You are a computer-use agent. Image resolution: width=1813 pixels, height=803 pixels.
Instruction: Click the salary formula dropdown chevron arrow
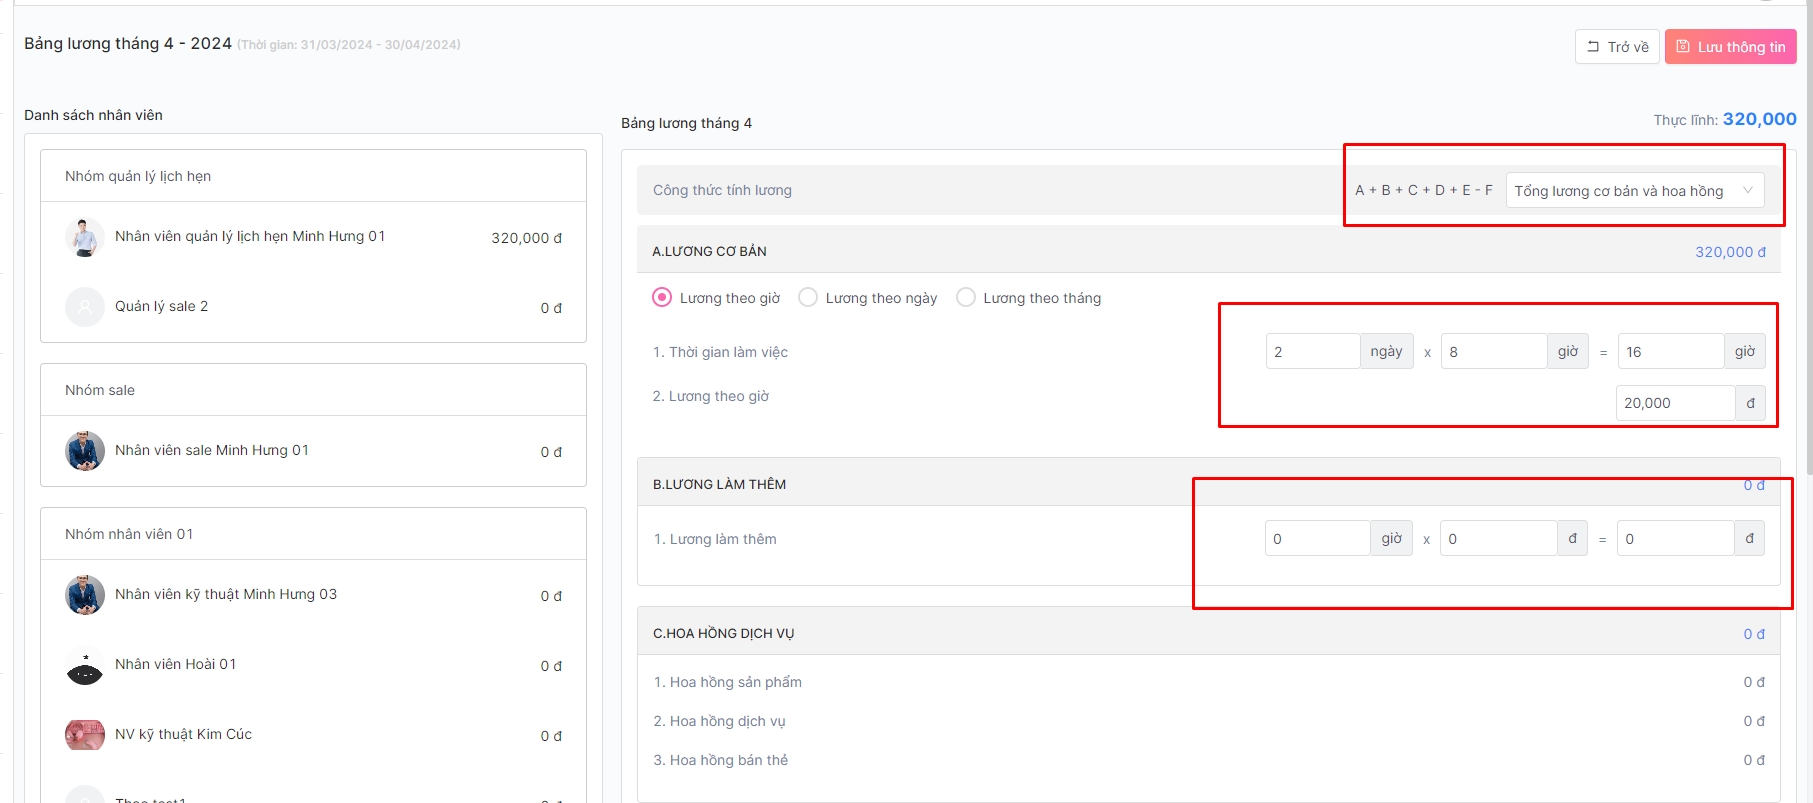[1748, 191]
